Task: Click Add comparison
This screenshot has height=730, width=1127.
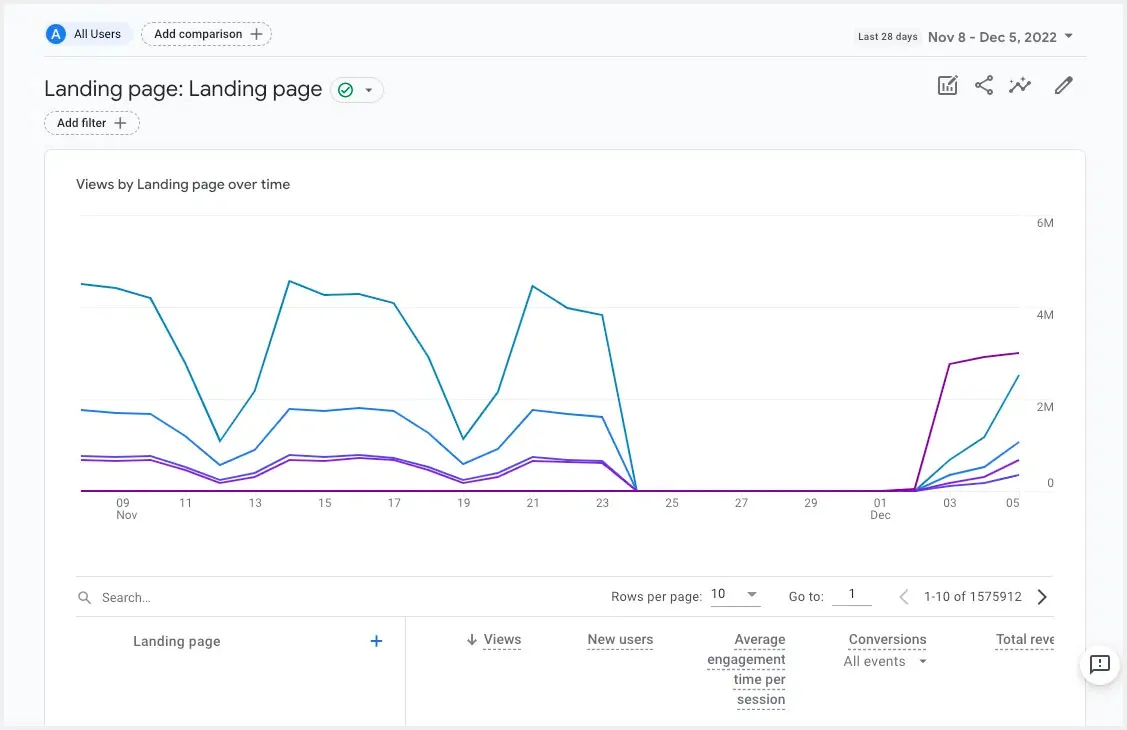Action: click(x=206, y=33)
